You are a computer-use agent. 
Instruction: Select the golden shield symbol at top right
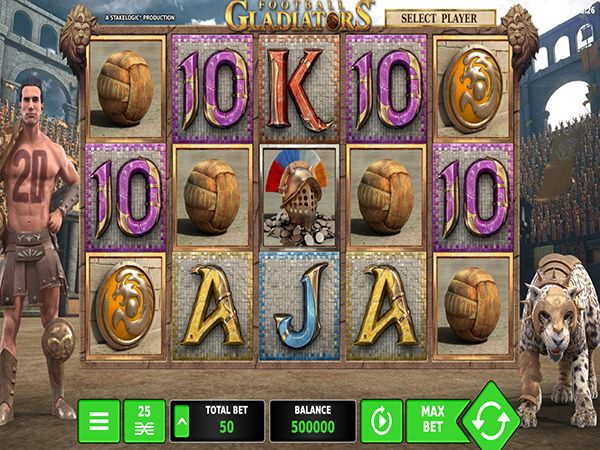point(473,89)
